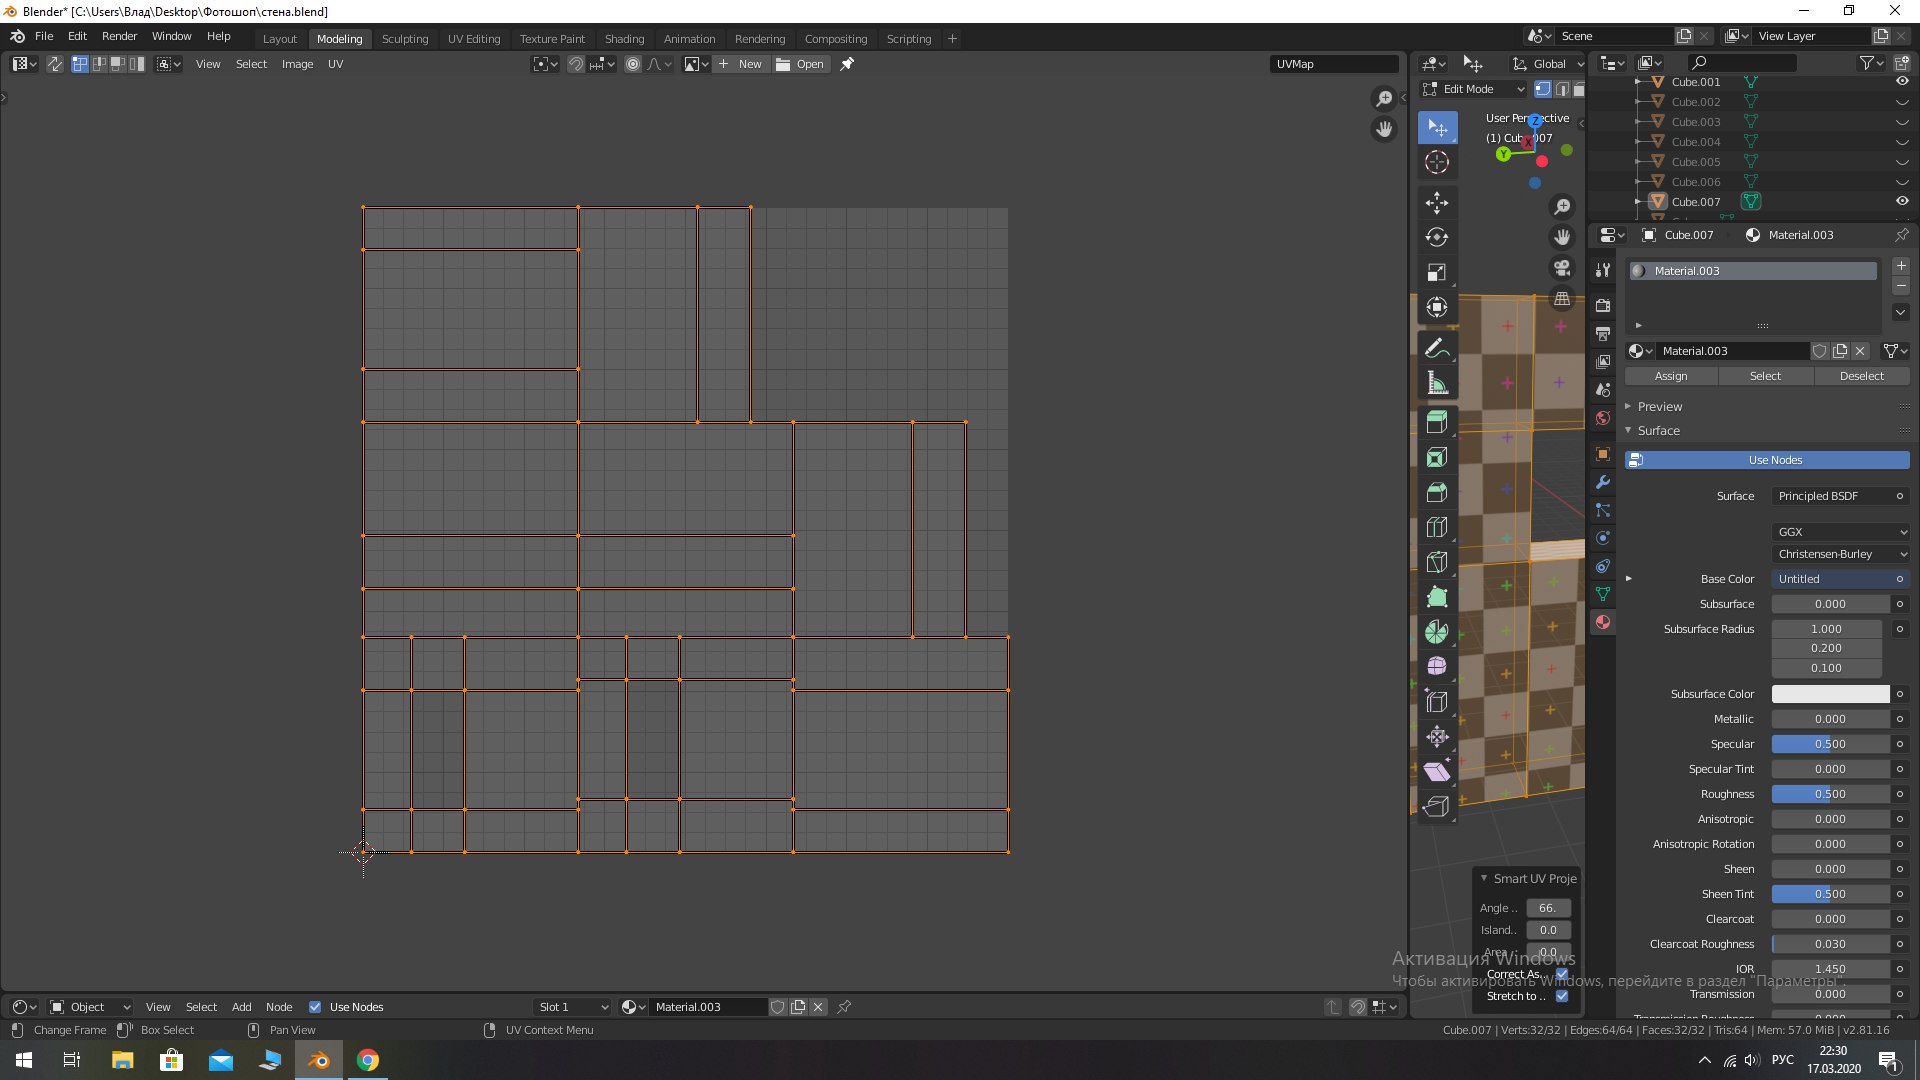This screenshot has height=1080, width=1920.
Task: Open File Explorer from taskbar
Action: [122, 1060]
